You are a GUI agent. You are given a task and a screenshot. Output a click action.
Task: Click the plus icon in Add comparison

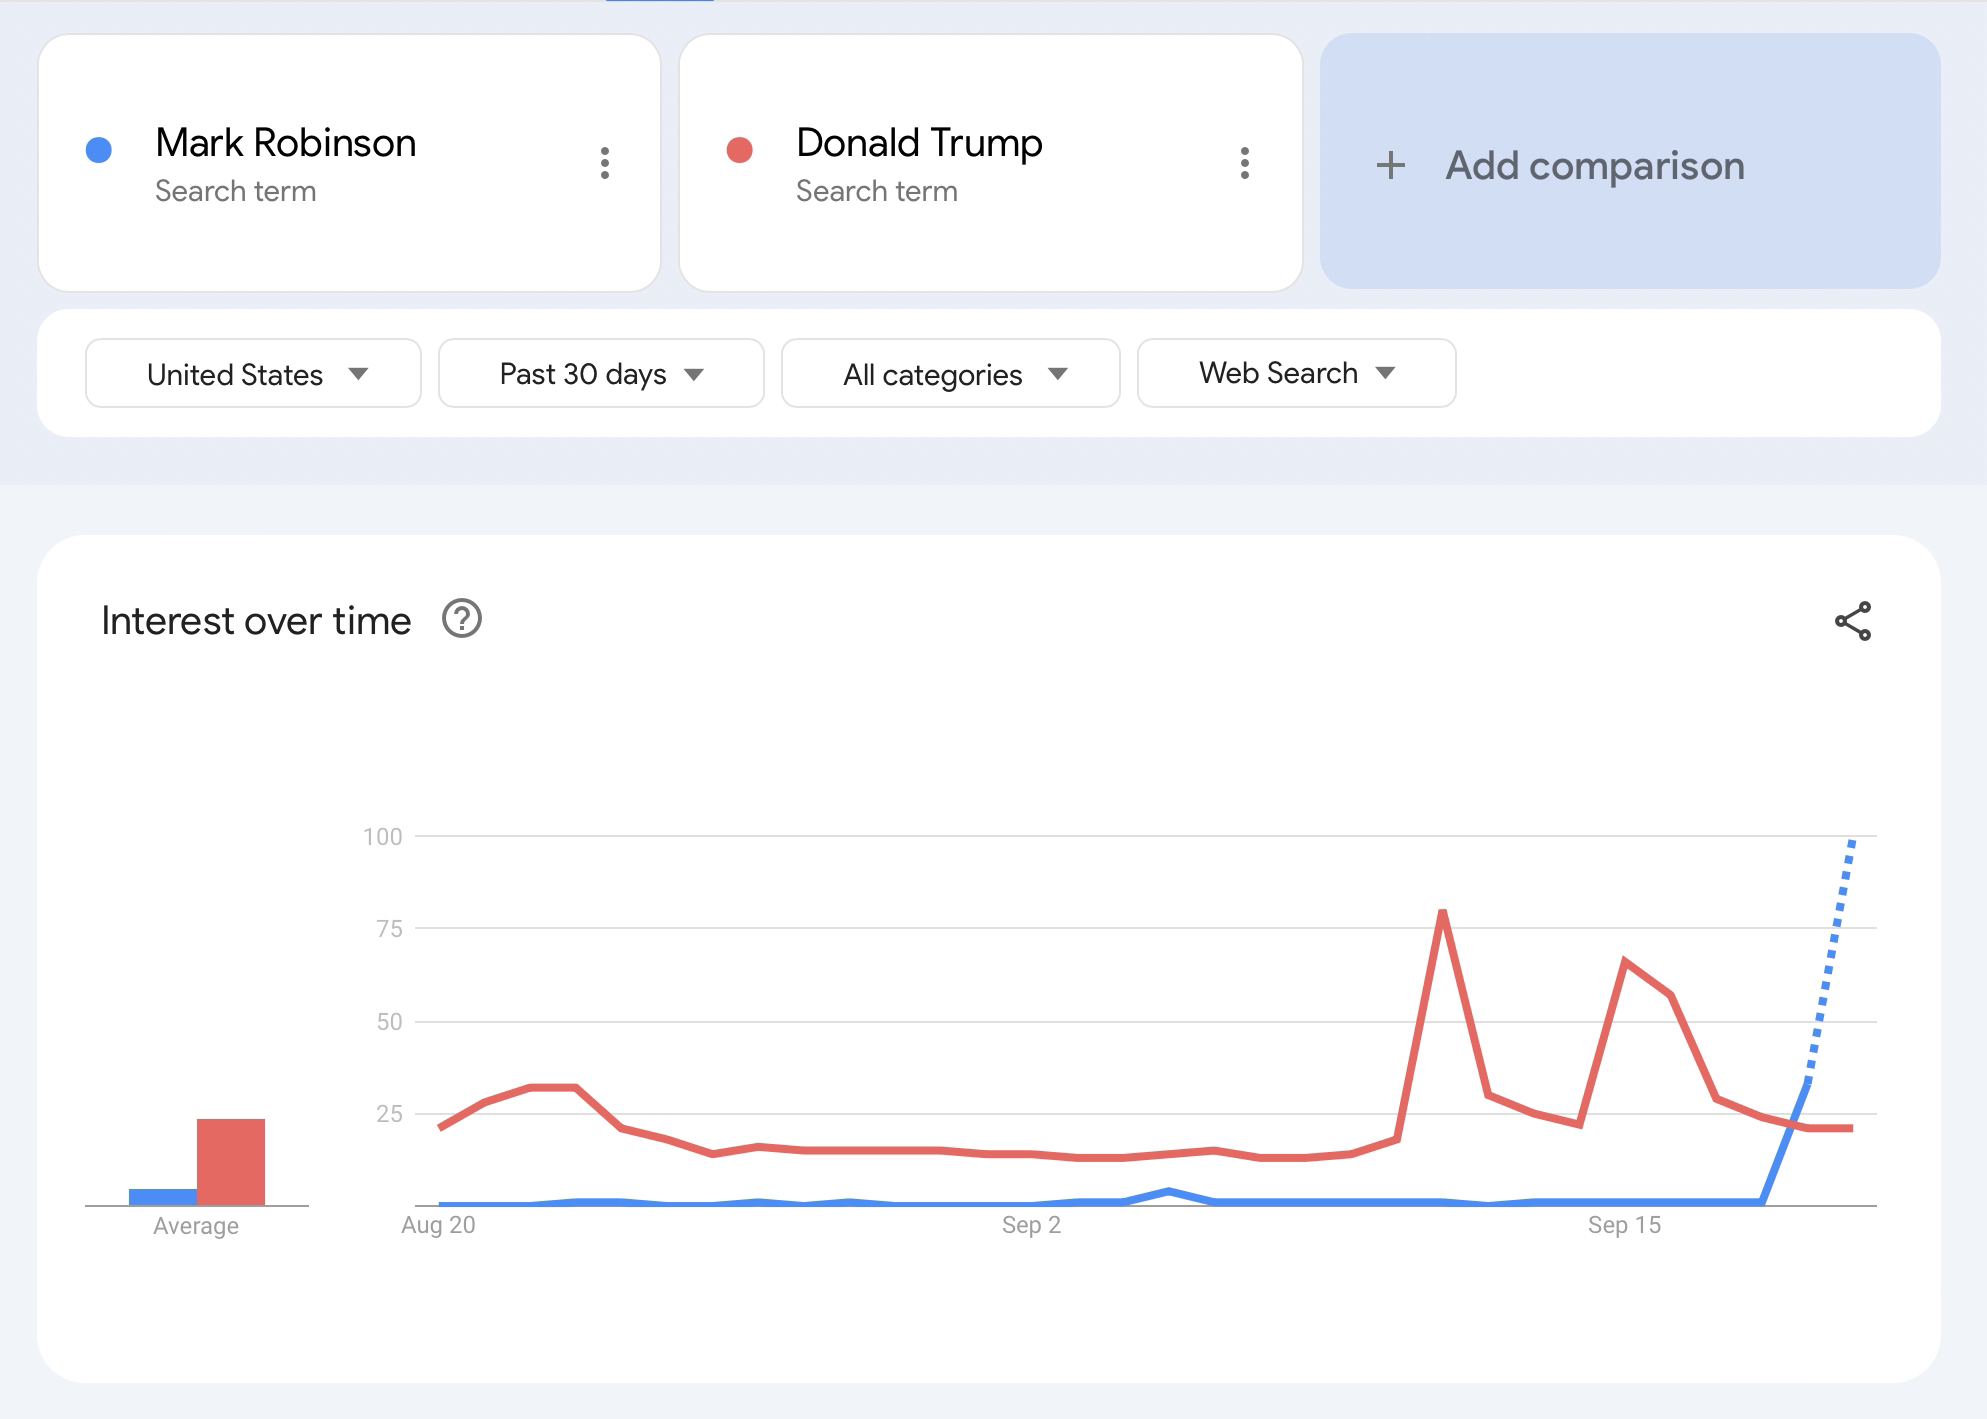(x=1391, y=165)
